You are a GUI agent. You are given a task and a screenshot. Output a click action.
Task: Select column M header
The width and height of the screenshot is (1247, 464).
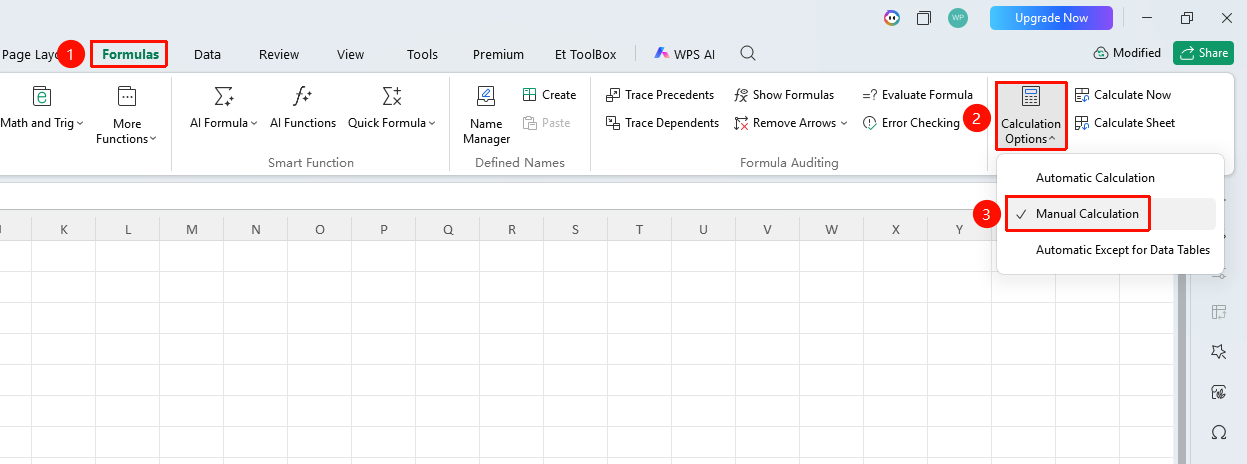[192, 230]
